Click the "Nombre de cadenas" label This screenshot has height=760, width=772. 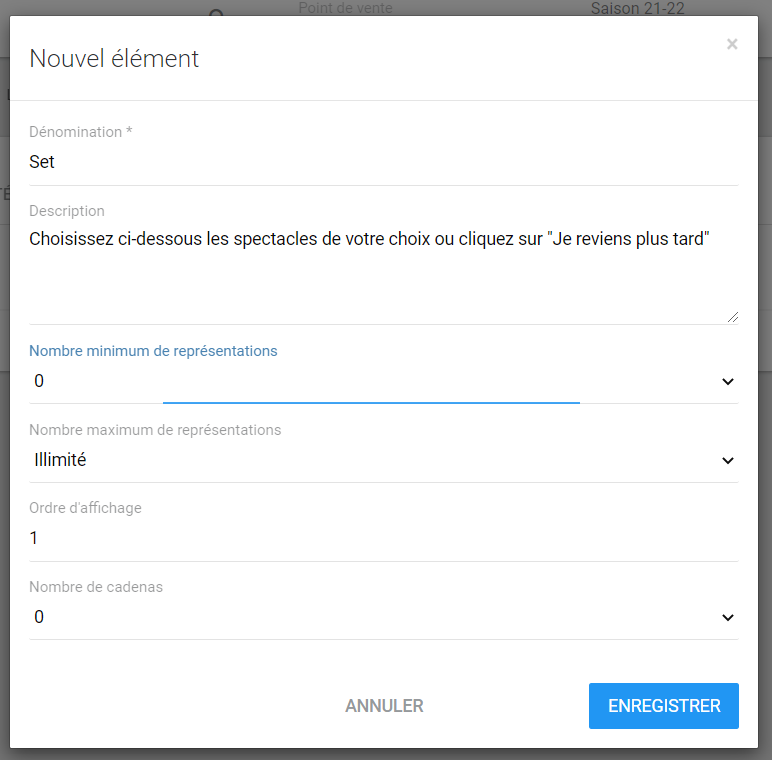pyautogui.click(x=96, y=587)
